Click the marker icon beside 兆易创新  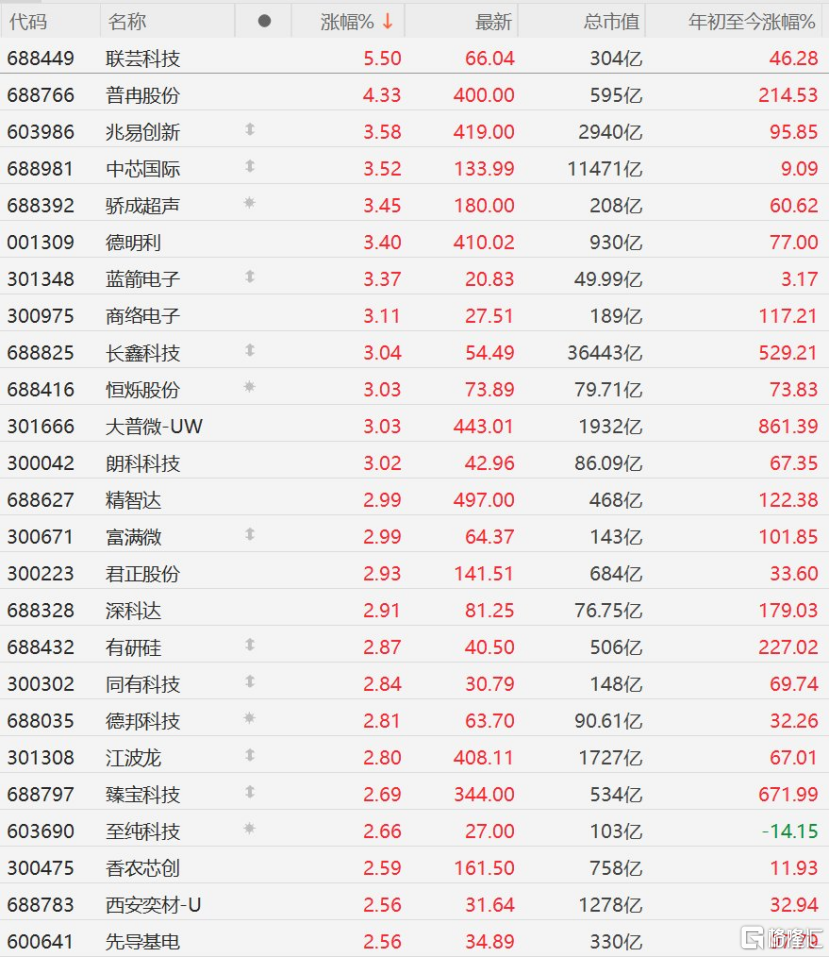(x=250, y=129)
